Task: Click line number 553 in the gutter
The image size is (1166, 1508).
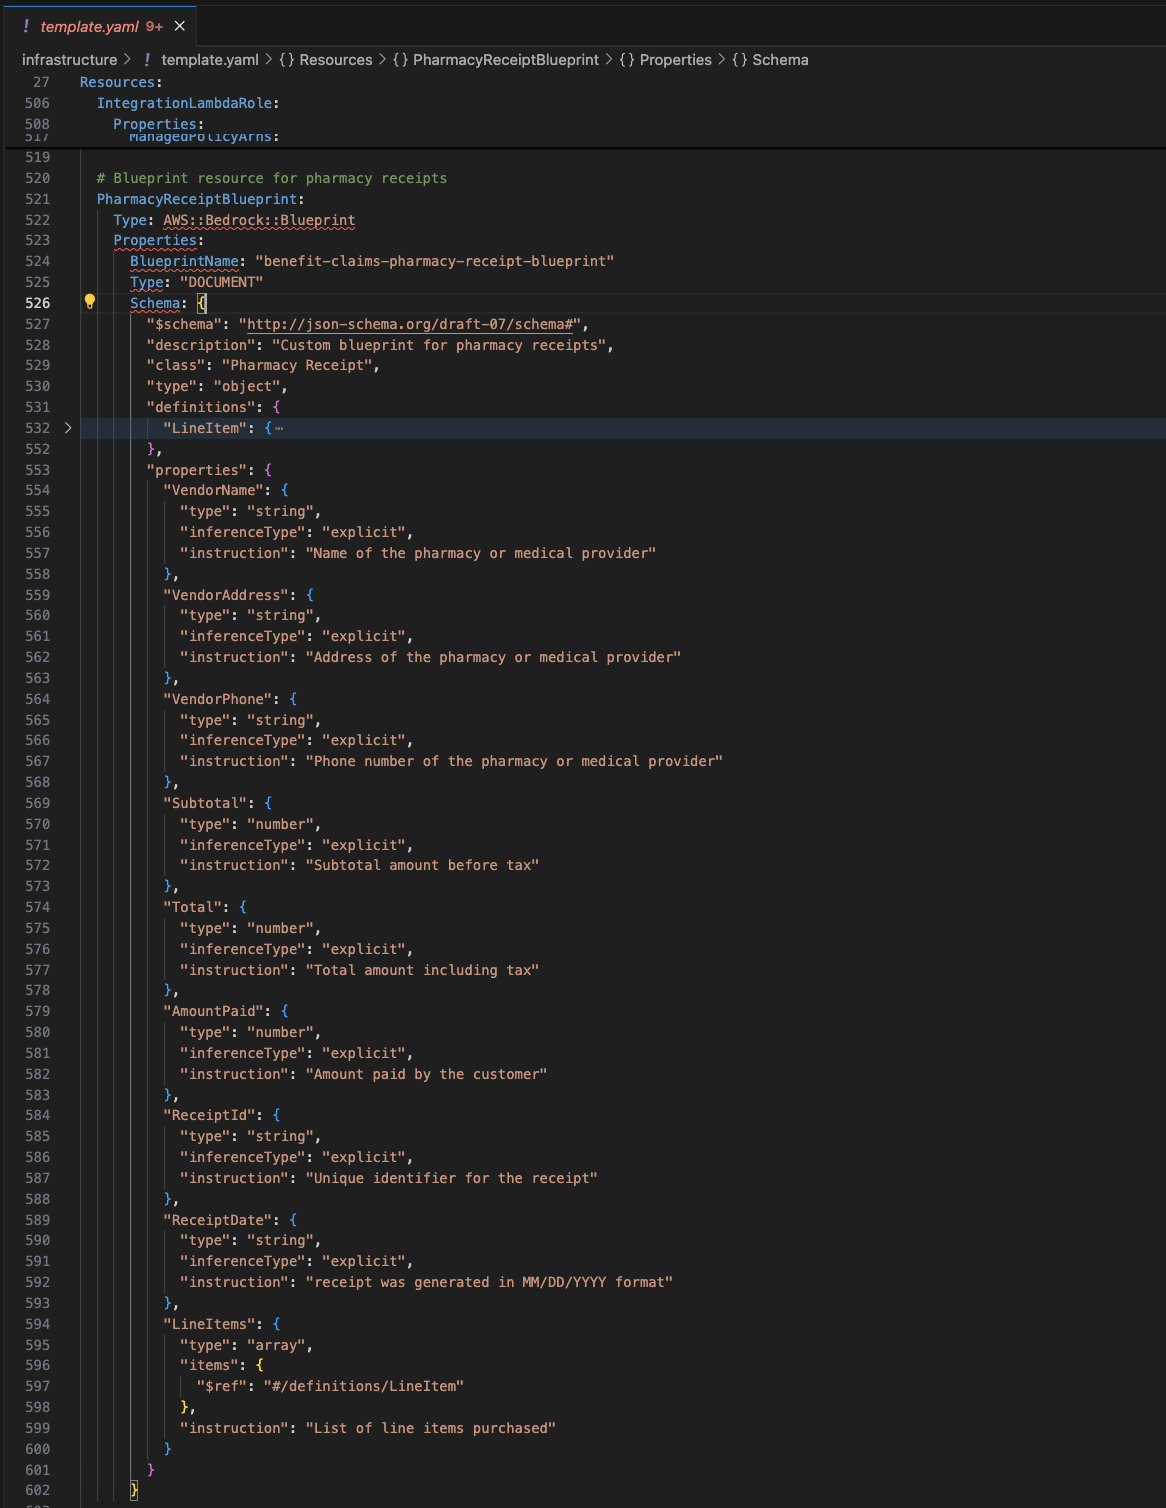Action: coord(37,470)
